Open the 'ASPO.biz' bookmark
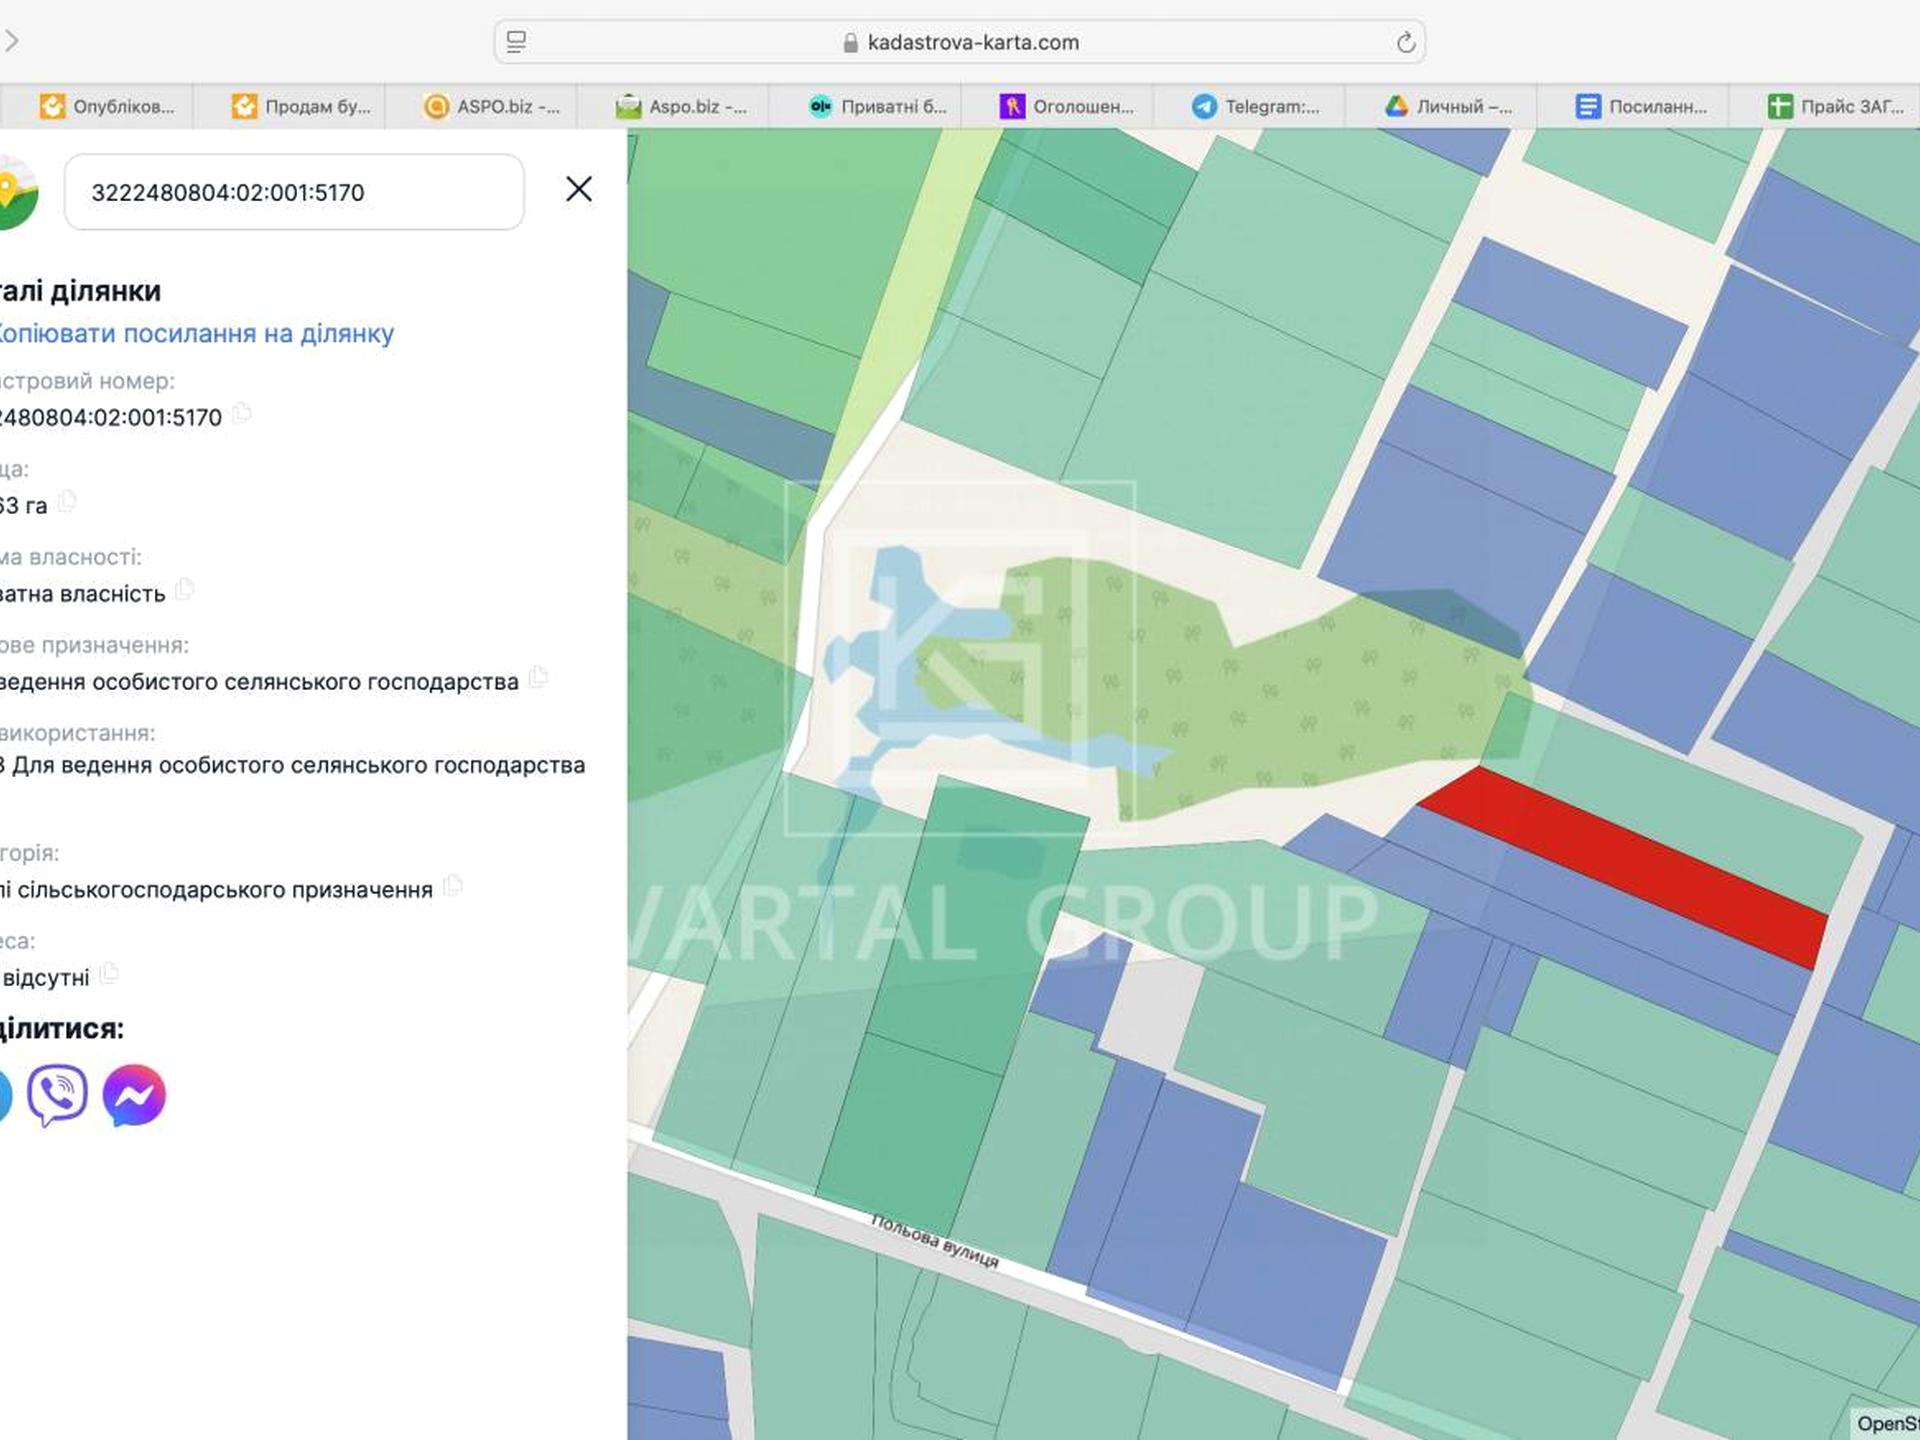Screen dimensions: 1920x1440 [492, 107]
